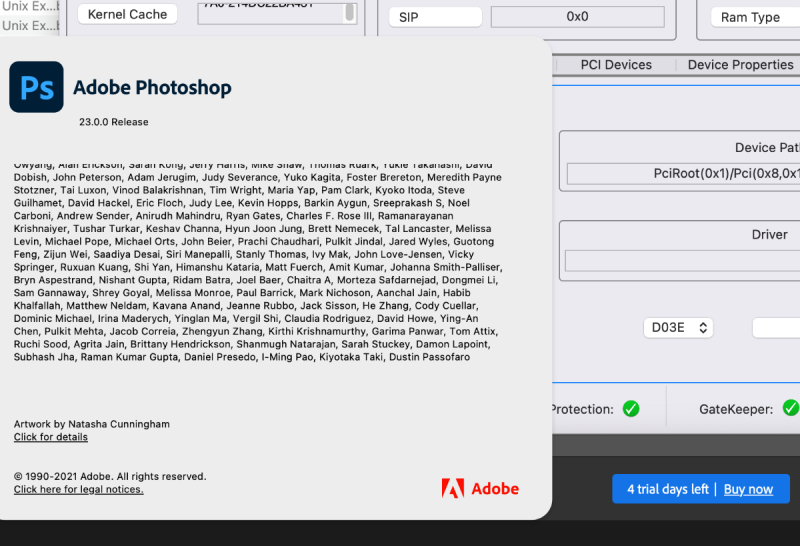Click the GateKeeper green checkmark icon
This screenshot has width=800, height=546.
click(x=791, y=408)
